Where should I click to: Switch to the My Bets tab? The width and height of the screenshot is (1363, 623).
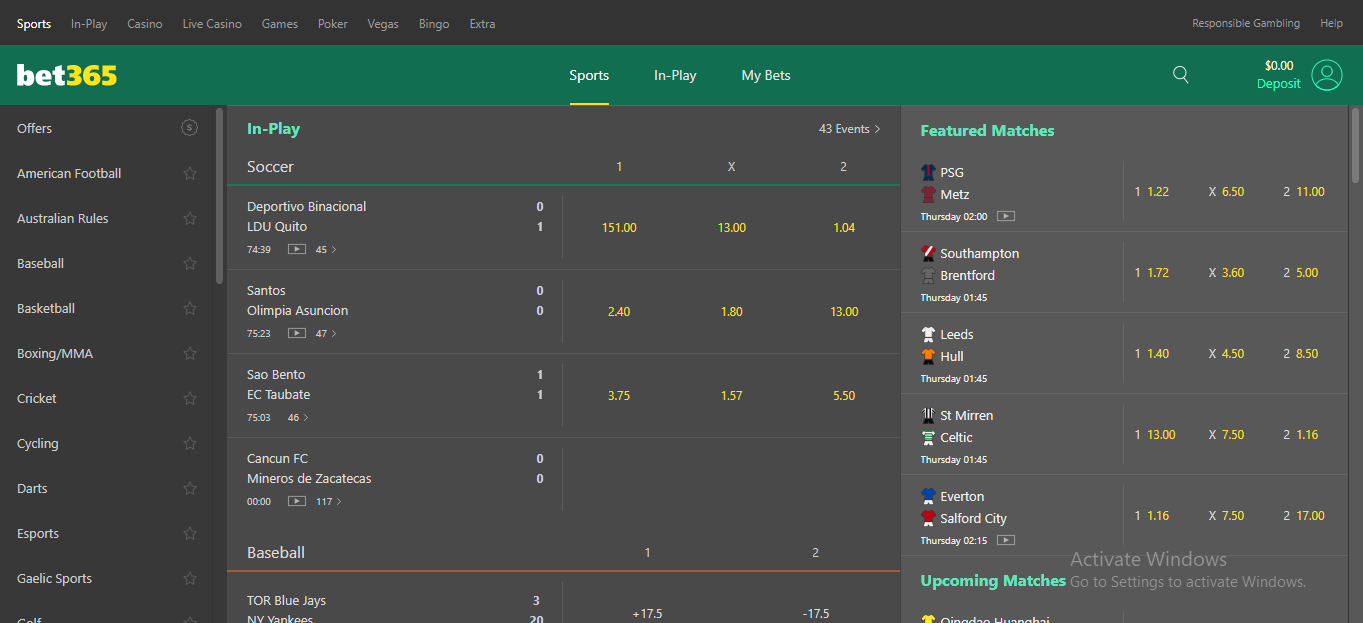pos(765,75)
